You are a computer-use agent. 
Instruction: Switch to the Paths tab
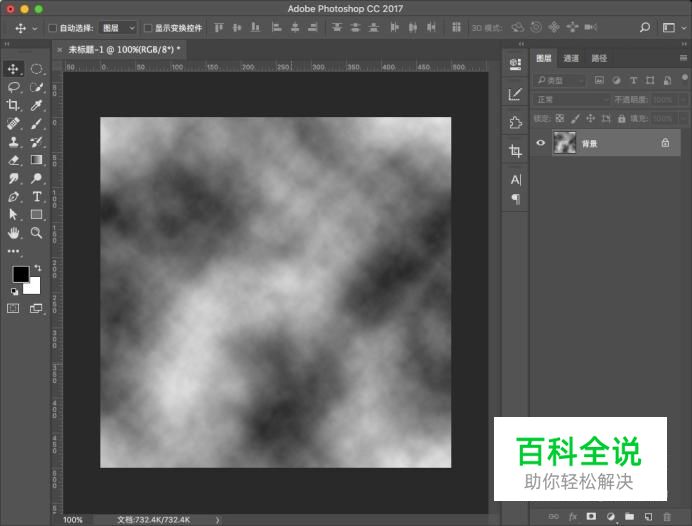(x=599, y=58)
